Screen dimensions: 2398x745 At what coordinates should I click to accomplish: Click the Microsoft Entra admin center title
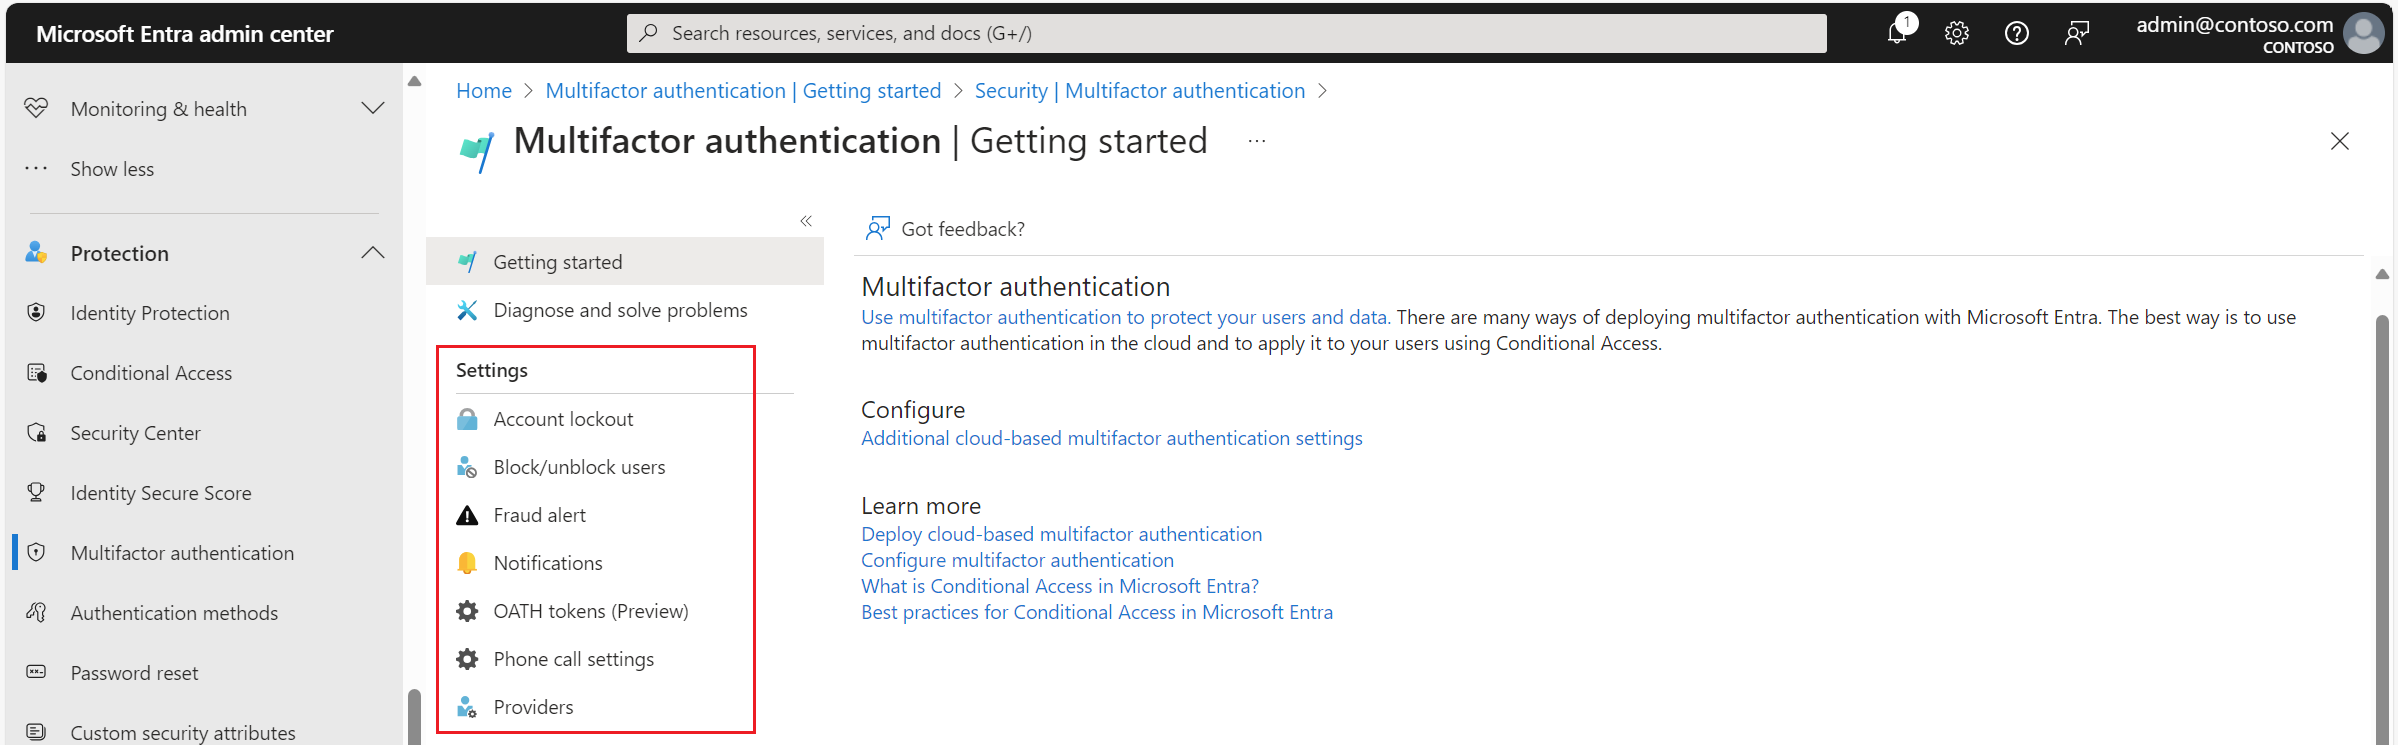(185, 34)
